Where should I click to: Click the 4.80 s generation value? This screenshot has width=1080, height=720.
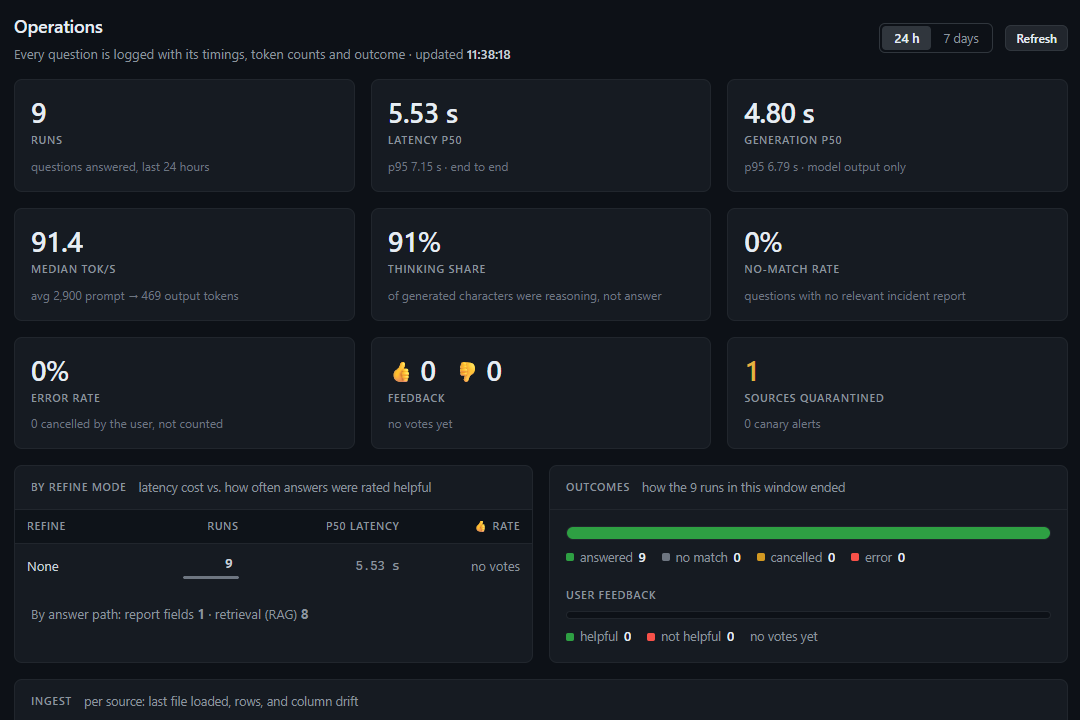tap(779, 114)
